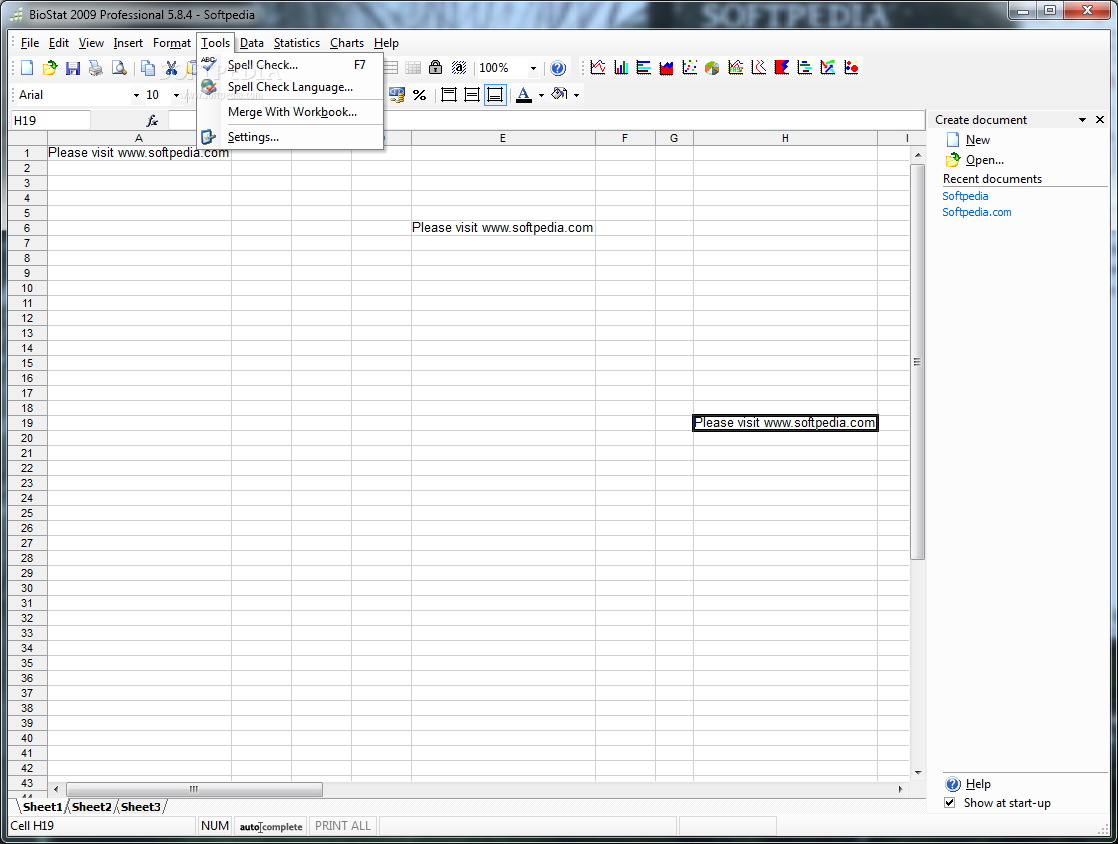
Task: Click the Open file toolbar icon
Action: (50, 68)
